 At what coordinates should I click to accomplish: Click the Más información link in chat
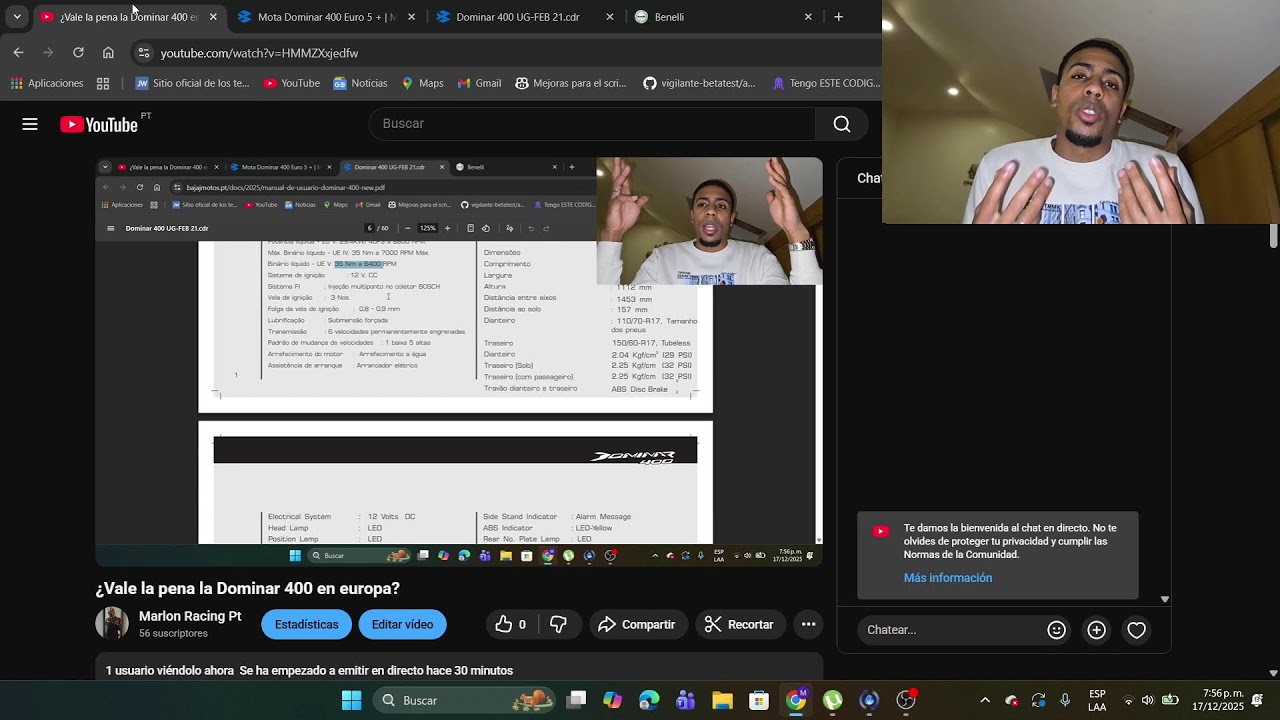pos(948,578)
